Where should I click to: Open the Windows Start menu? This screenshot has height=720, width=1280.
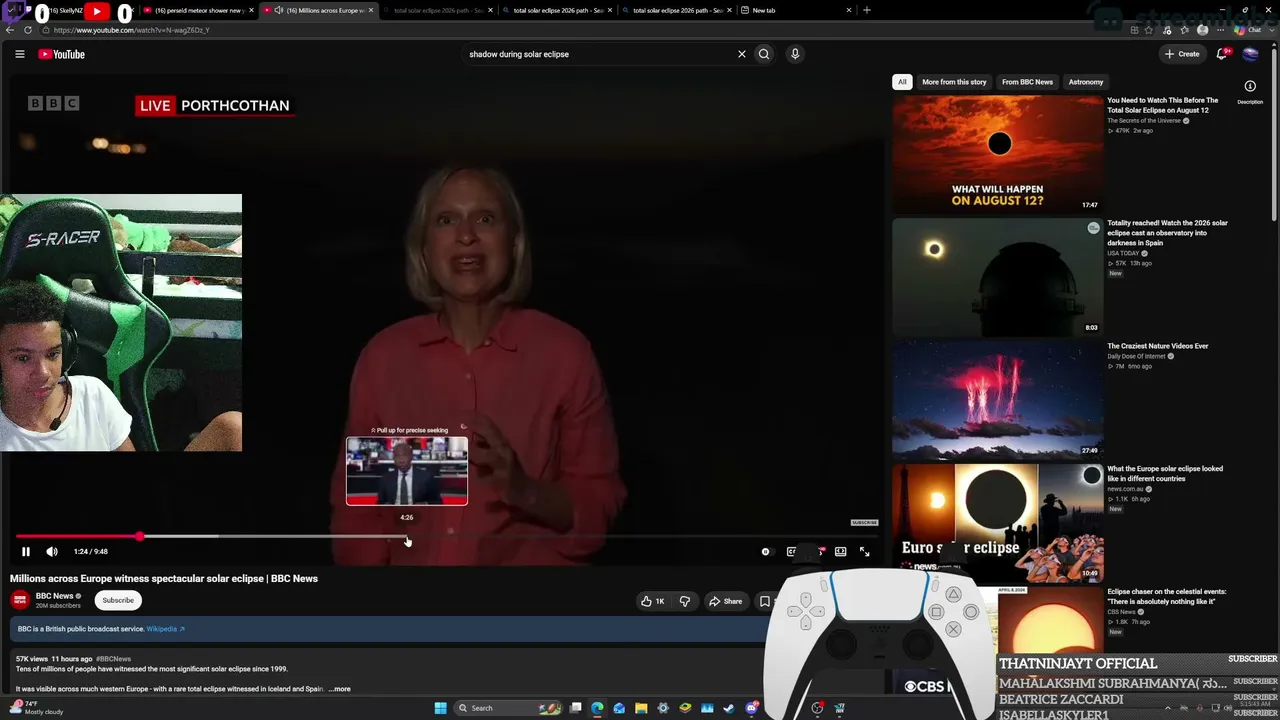click(440, 708)
